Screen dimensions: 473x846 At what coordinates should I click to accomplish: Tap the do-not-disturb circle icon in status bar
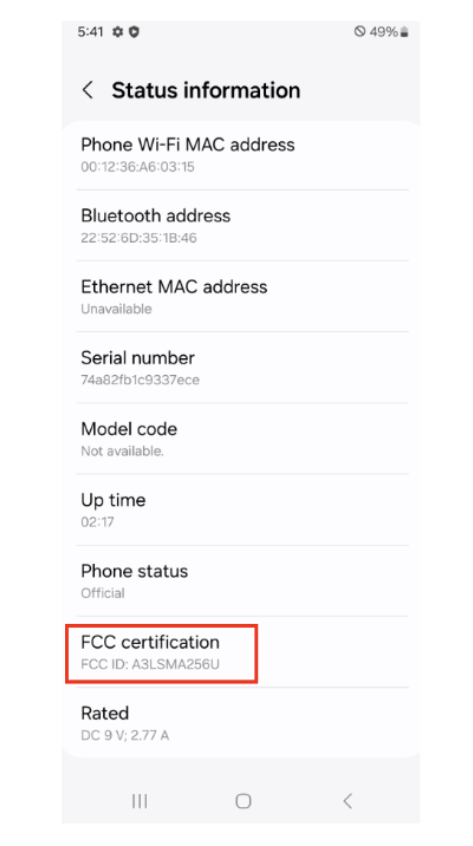[x=360, y=32]
